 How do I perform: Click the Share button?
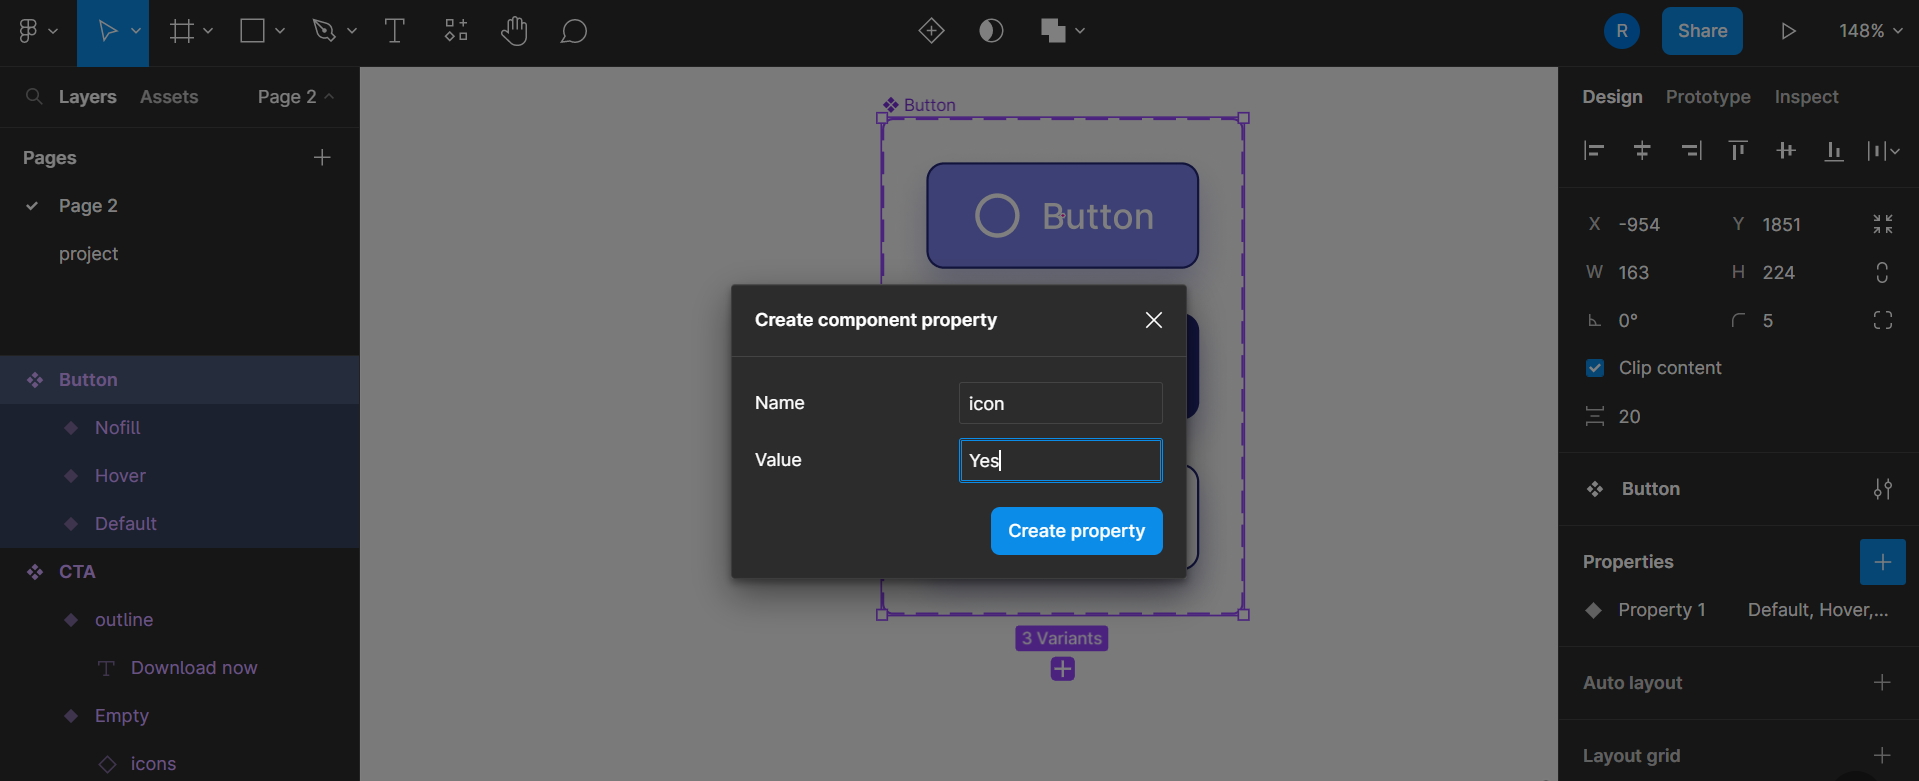click(1702, 31)
